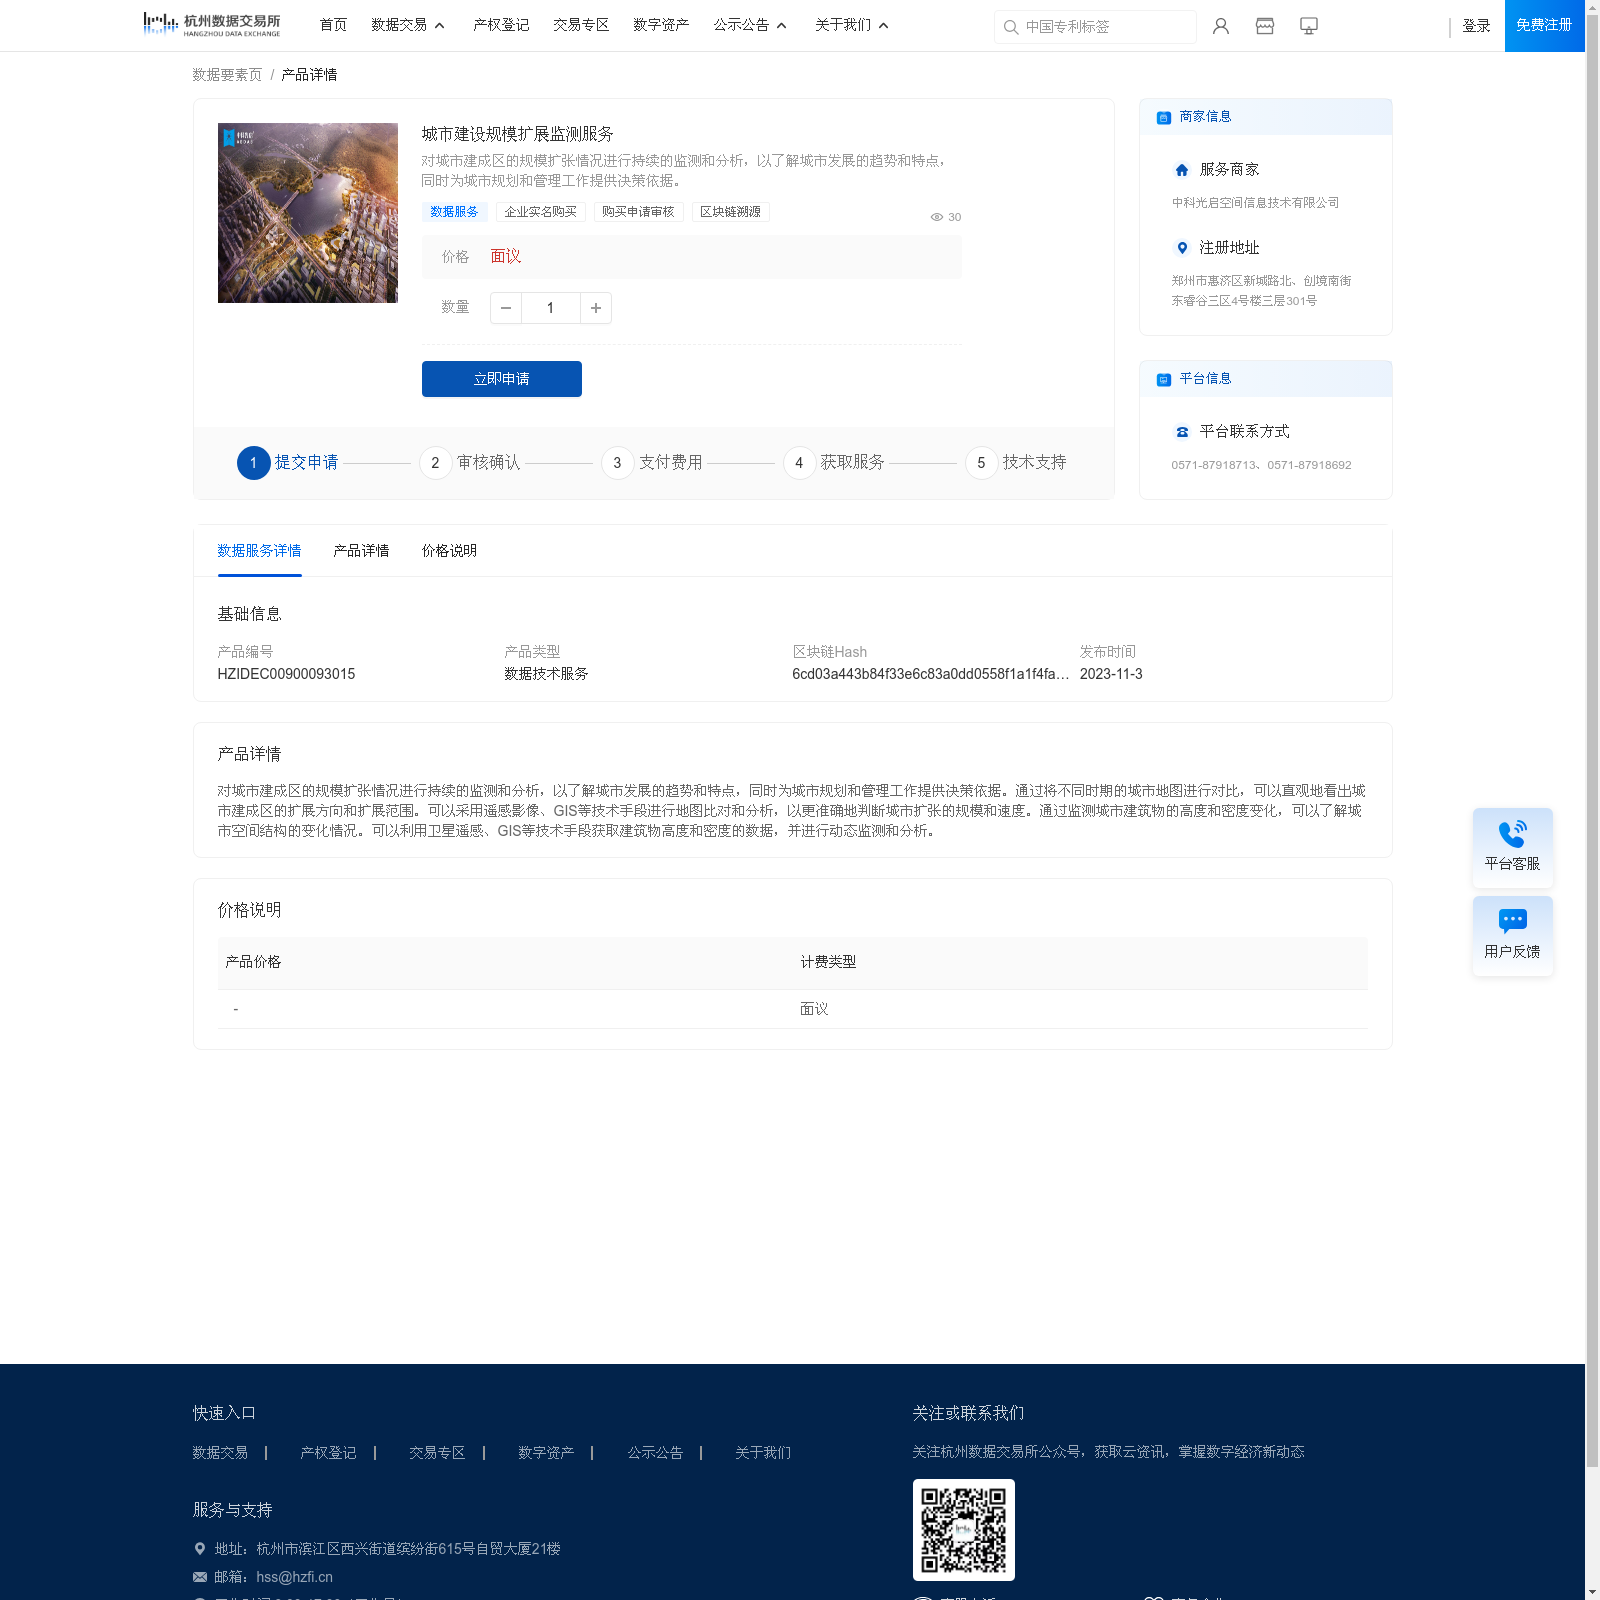Click the 免费注册 button

coord(1545,26)
